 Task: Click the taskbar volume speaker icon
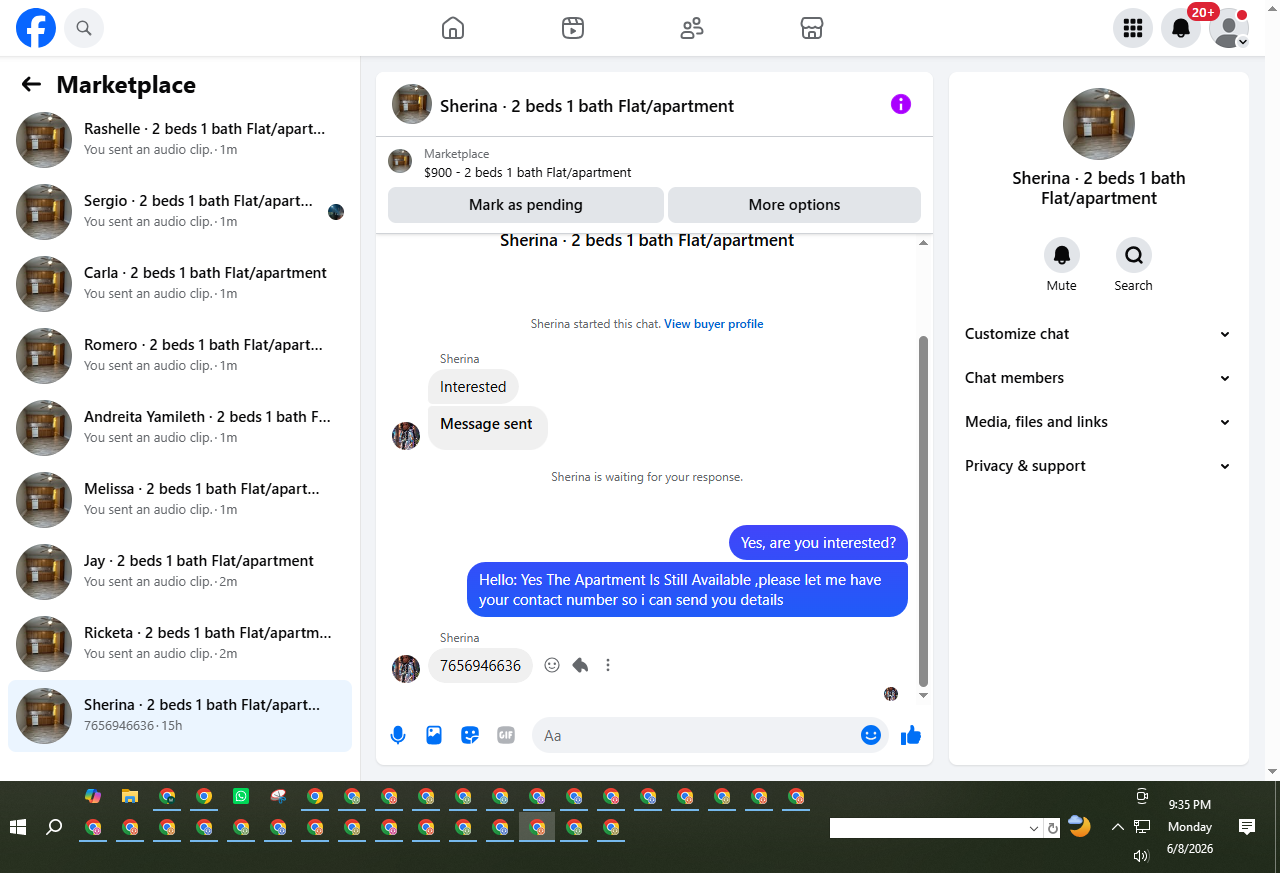[1141, 855]
